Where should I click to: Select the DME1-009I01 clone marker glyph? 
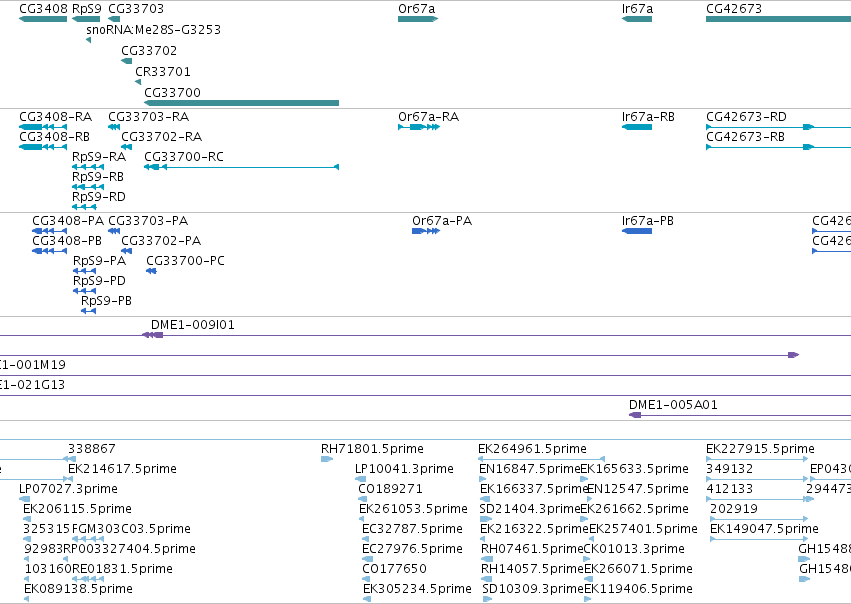click(x=153, y=335)
